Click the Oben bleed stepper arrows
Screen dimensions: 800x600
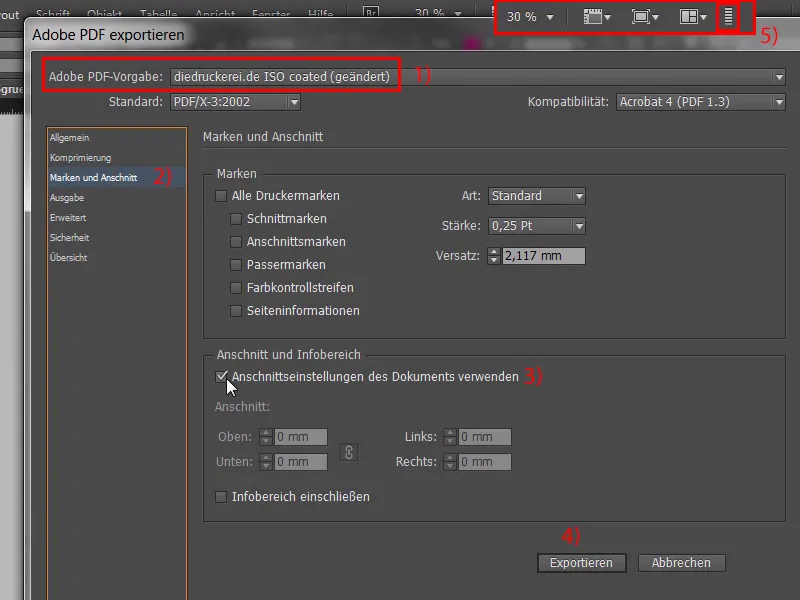point(266,437)
